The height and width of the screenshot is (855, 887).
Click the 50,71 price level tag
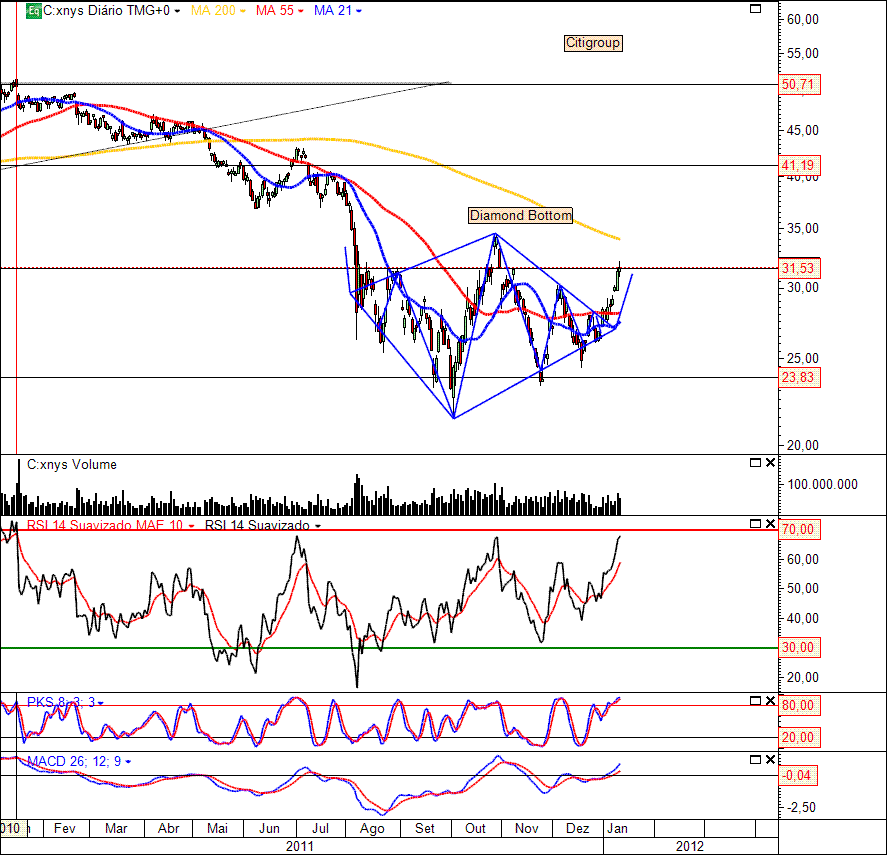[x=799, y=85]
